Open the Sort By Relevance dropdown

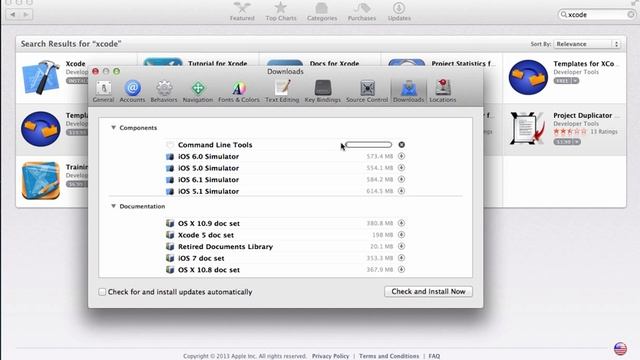[x=587, y=44]
